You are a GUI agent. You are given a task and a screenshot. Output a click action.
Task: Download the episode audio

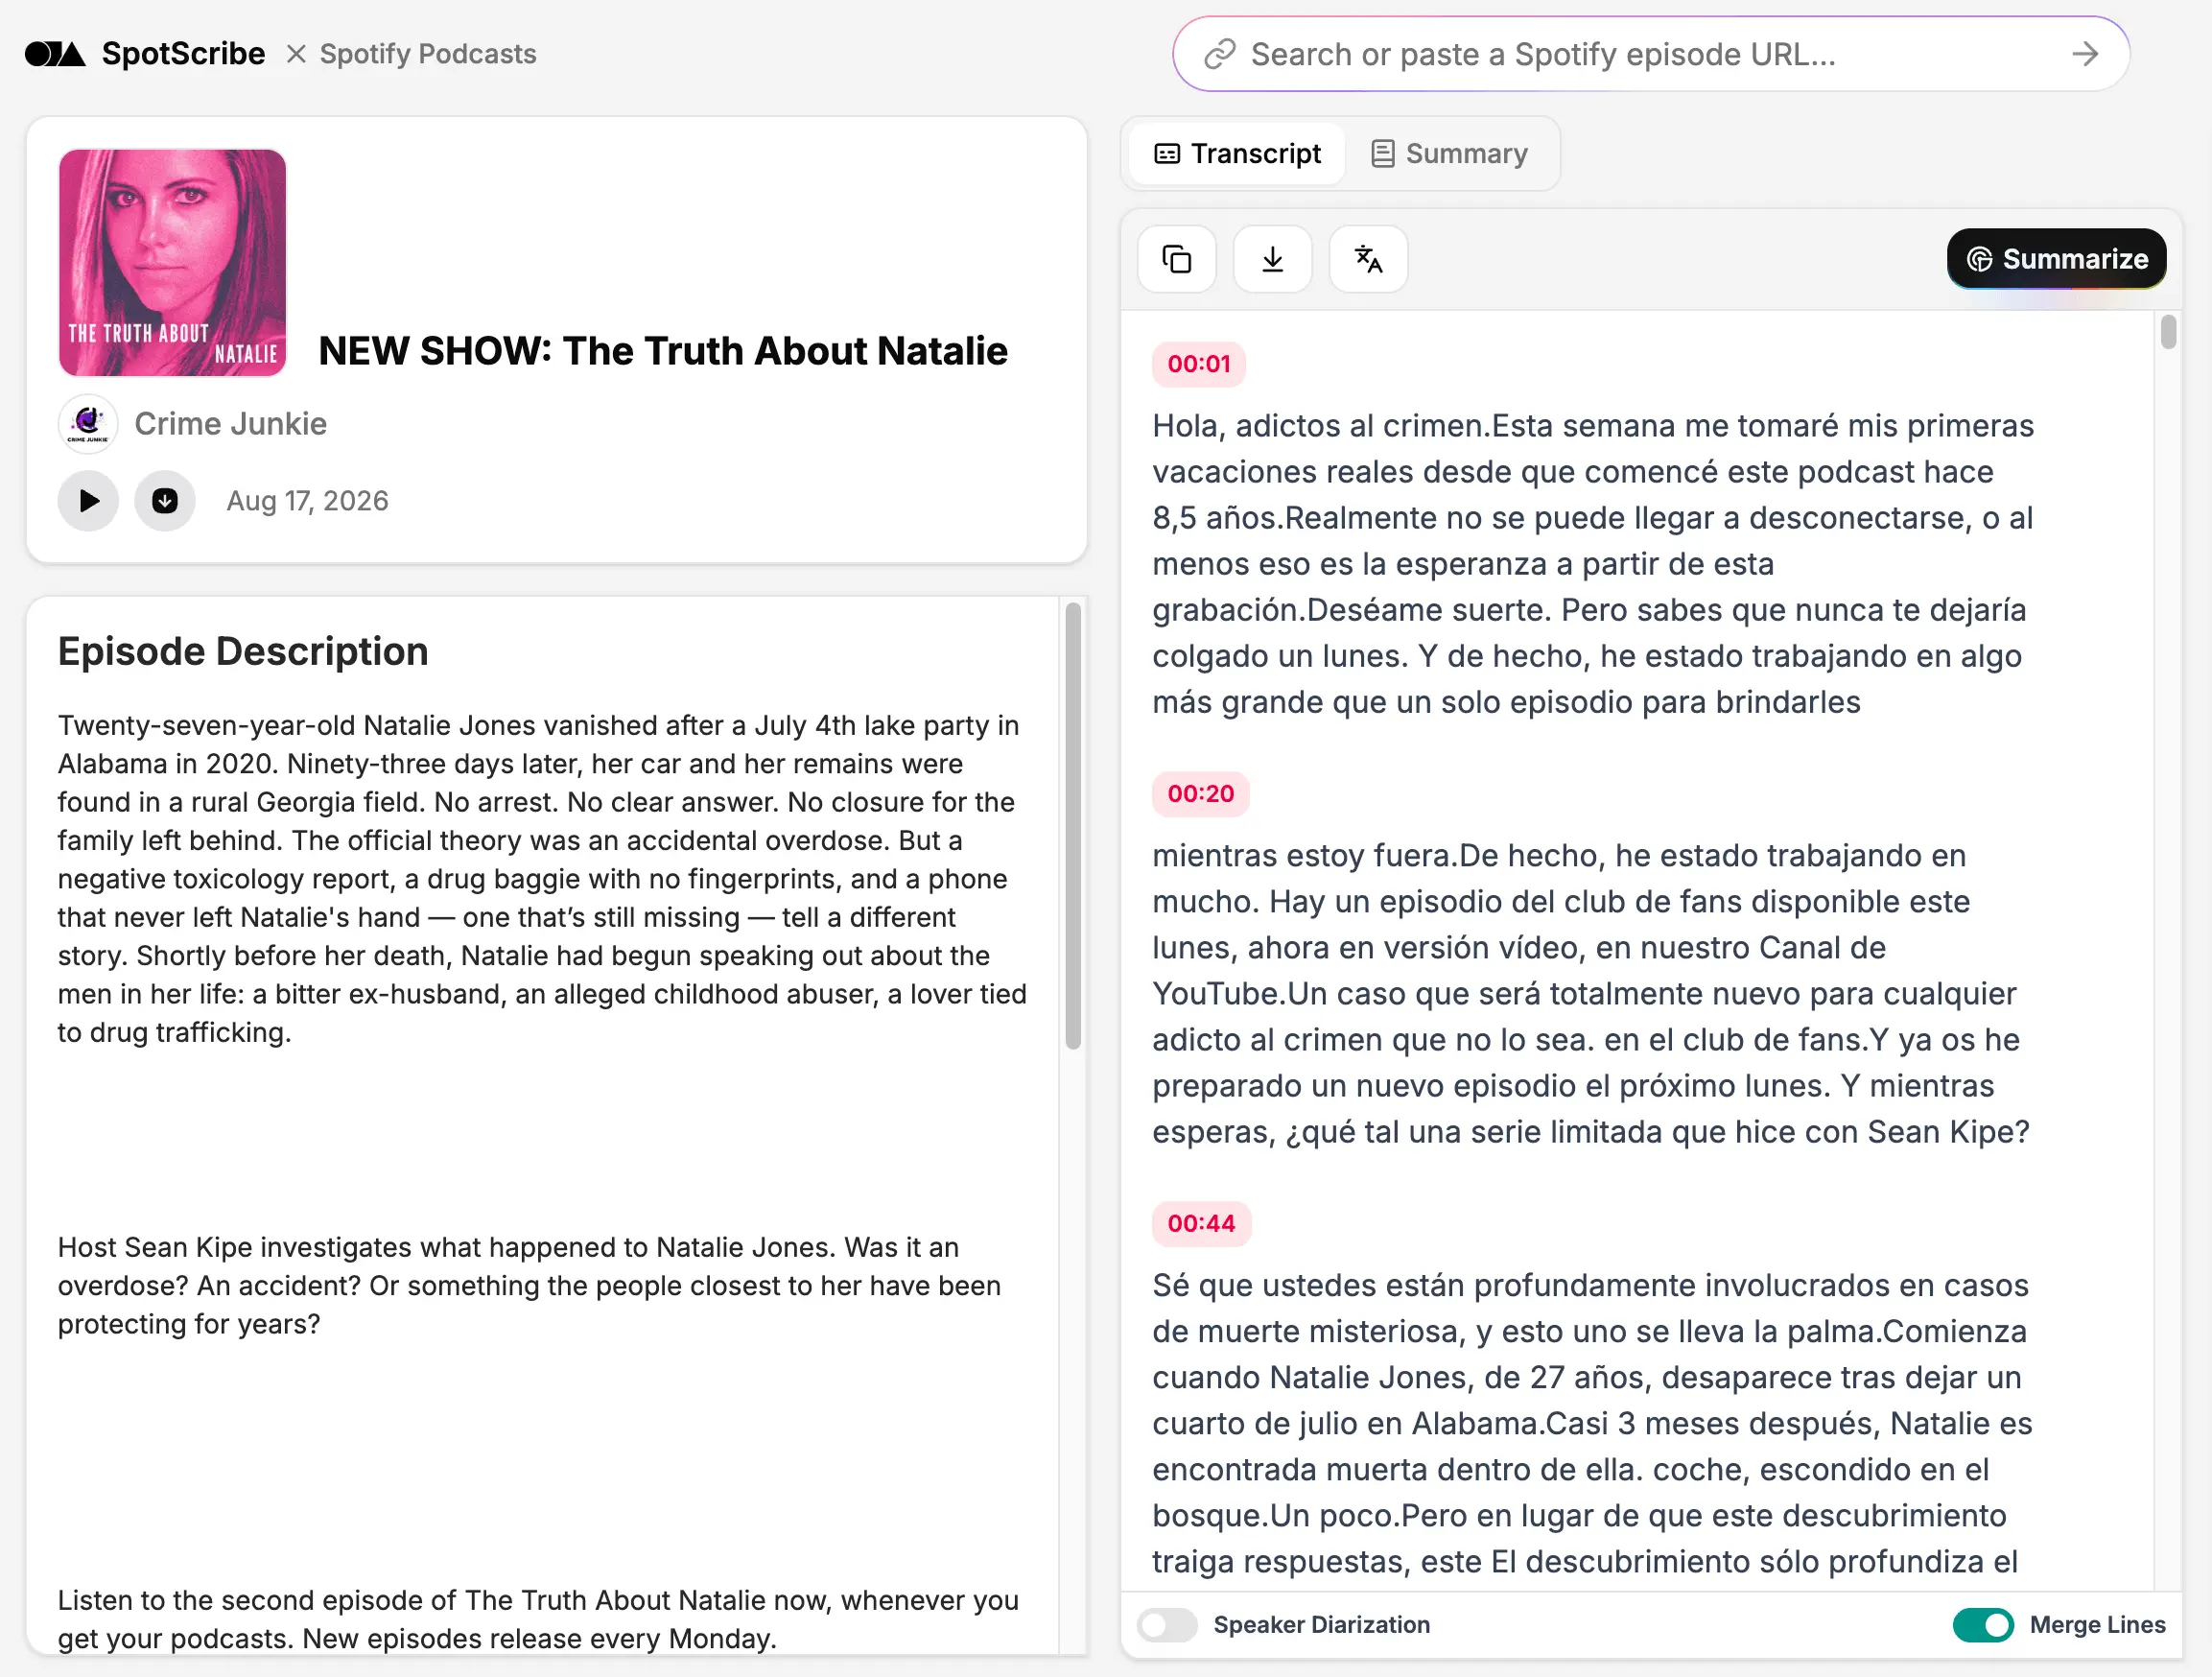point(165,501)
